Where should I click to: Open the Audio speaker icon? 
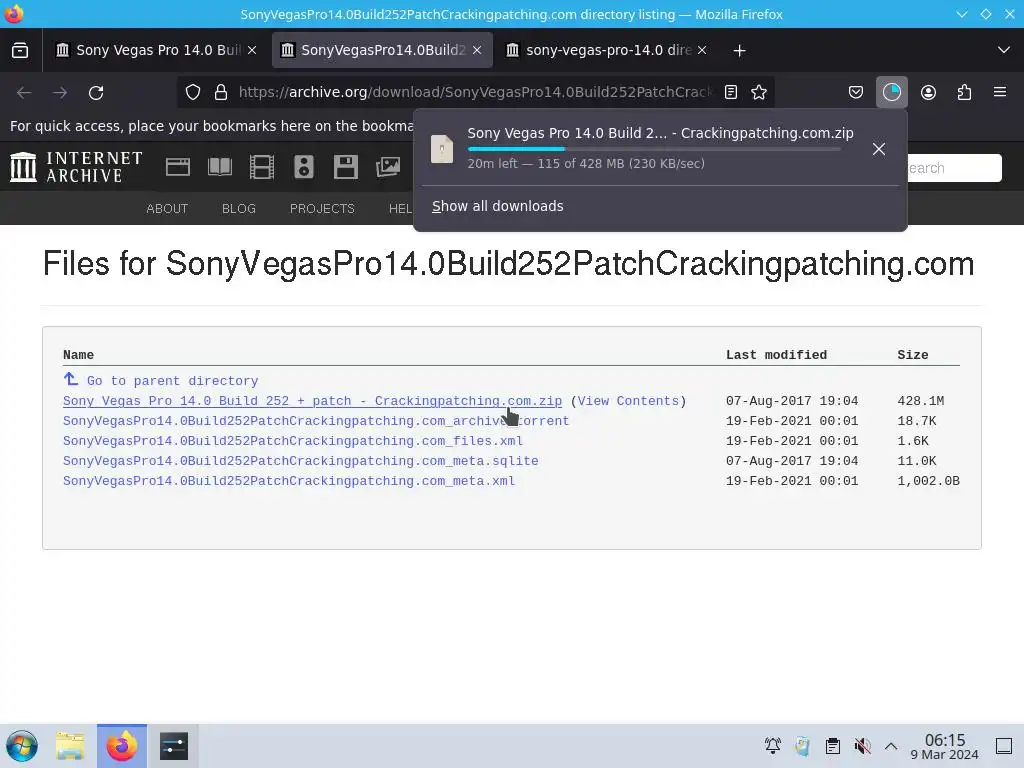pyautogui.click(x=304, y=167)
